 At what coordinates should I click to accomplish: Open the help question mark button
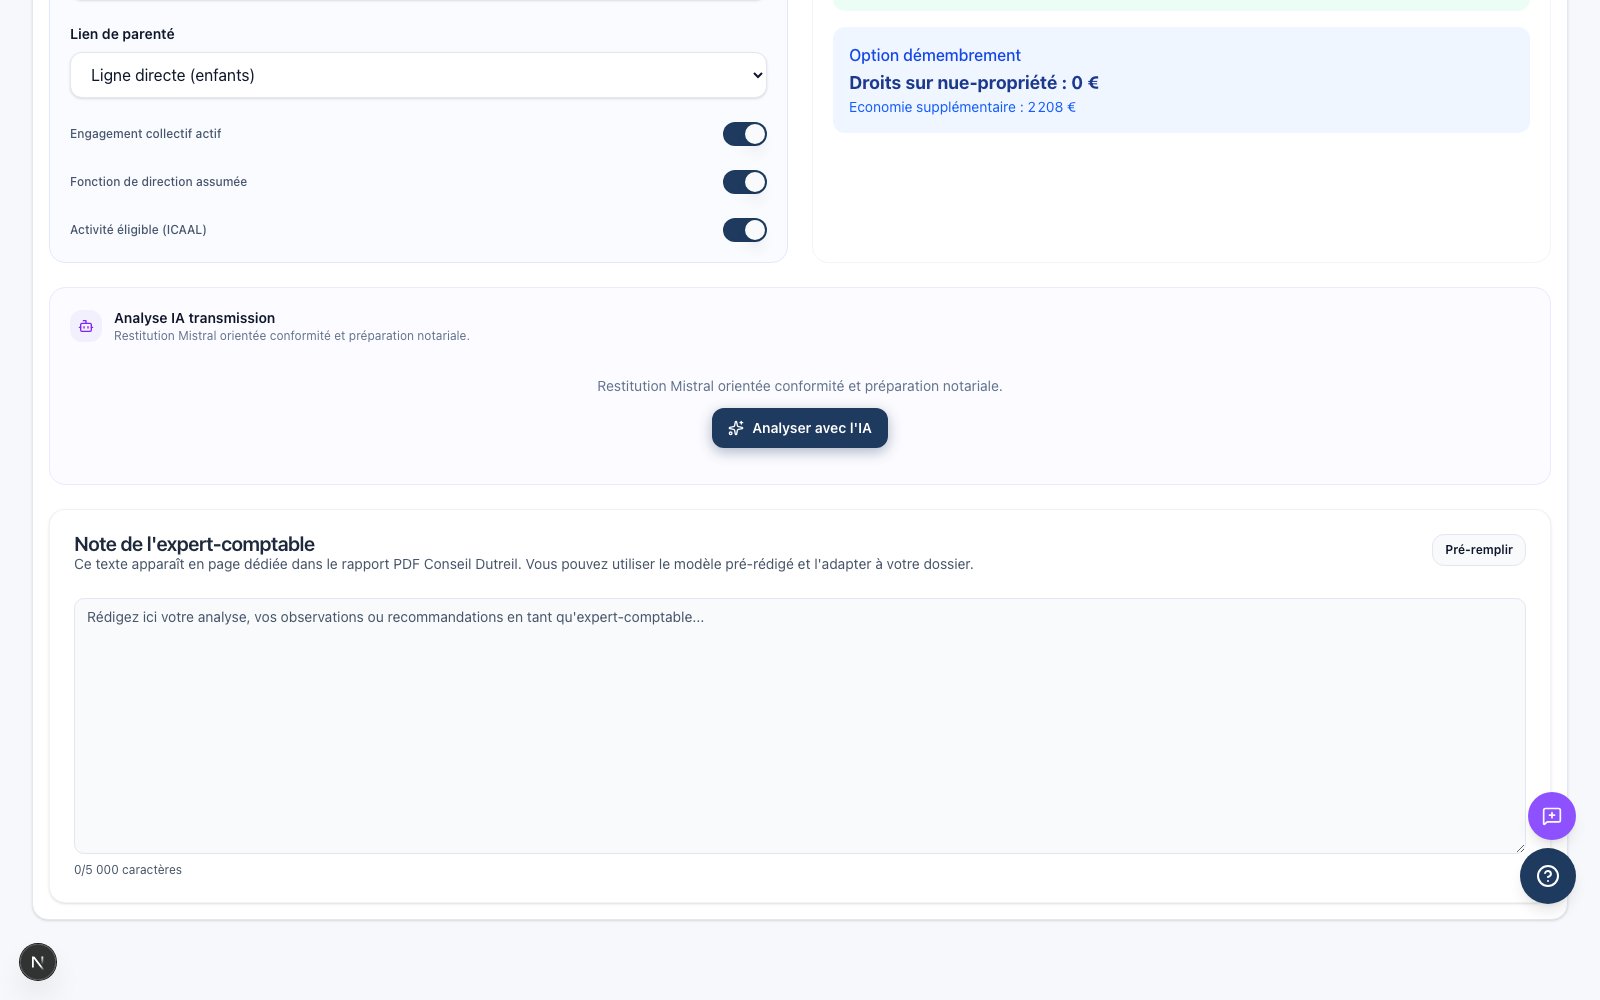1548,876
